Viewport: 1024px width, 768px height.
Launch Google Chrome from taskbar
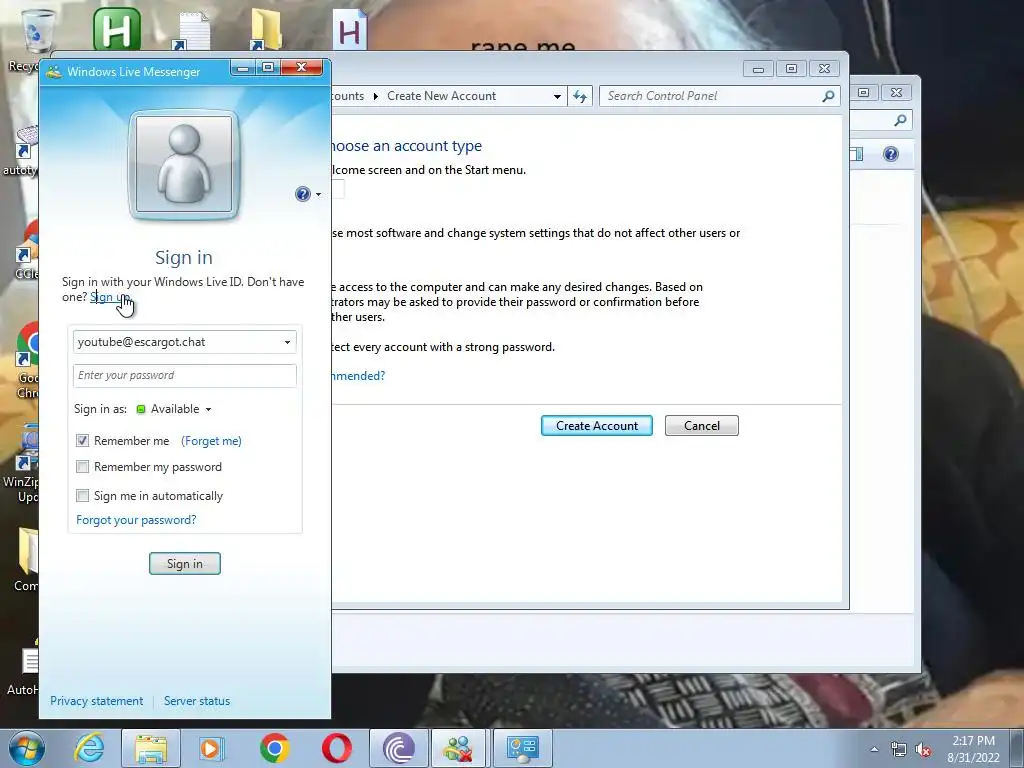(274, 748)
